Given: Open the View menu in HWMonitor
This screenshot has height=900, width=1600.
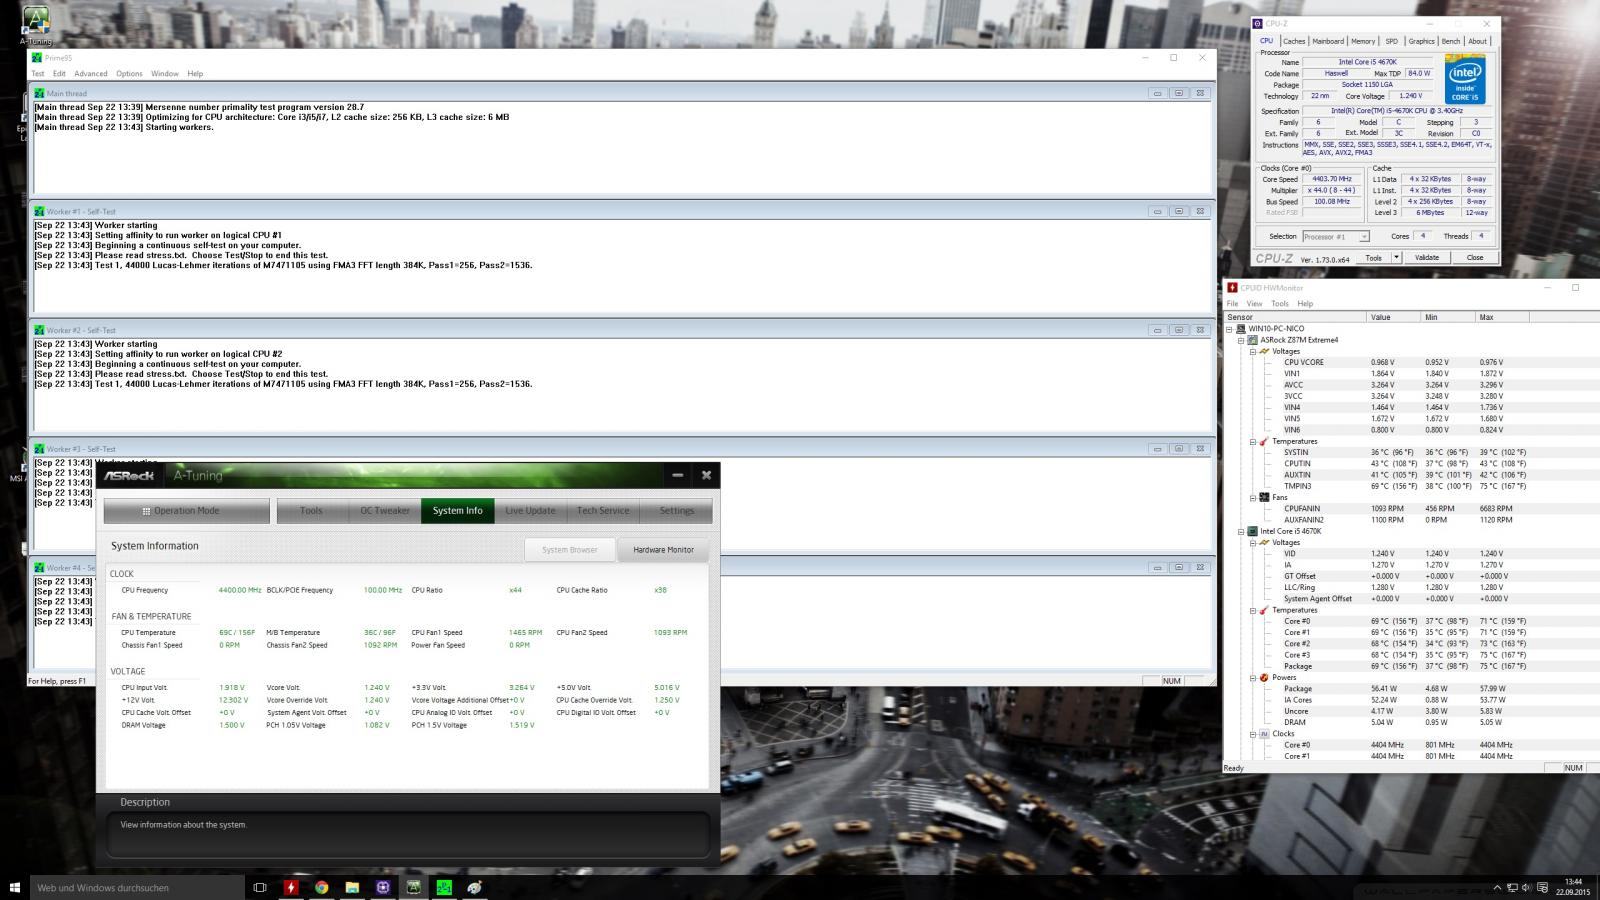Looking at the screenshot, I should [x=1254, y=303].
